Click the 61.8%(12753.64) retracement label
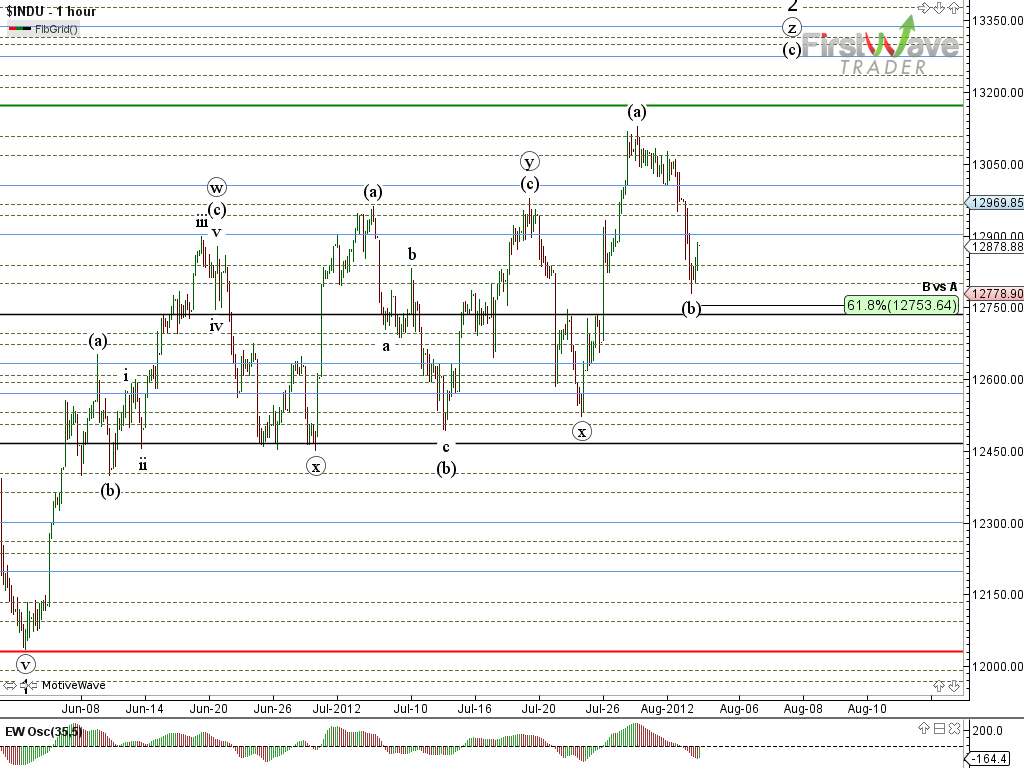Screen dimensions: 1024x768 click(x=901, y=305)
